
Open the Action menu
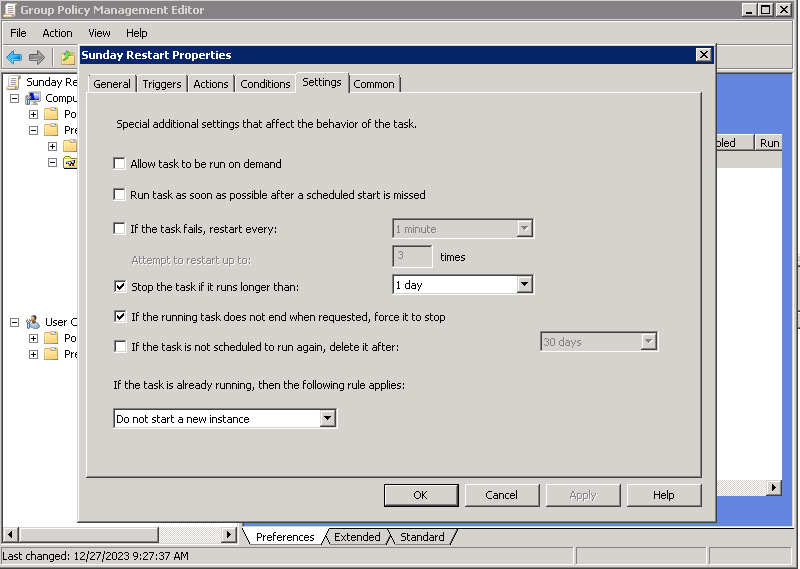tap(57, 33)
